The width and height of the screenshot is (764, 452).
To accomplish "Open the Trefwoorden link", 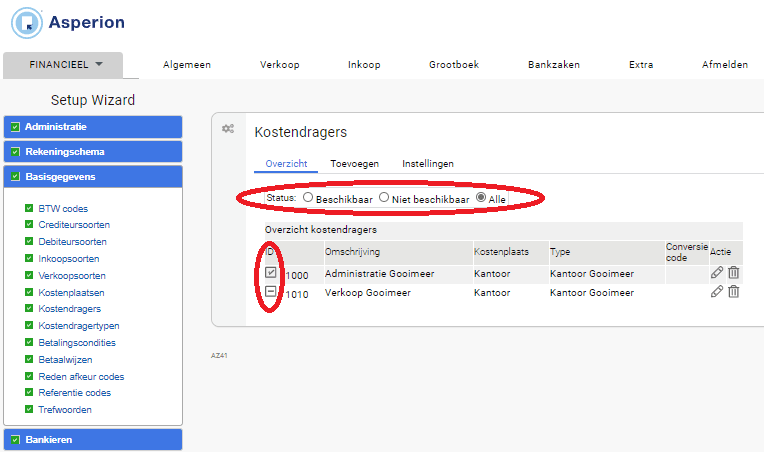I will coord(65,410).
